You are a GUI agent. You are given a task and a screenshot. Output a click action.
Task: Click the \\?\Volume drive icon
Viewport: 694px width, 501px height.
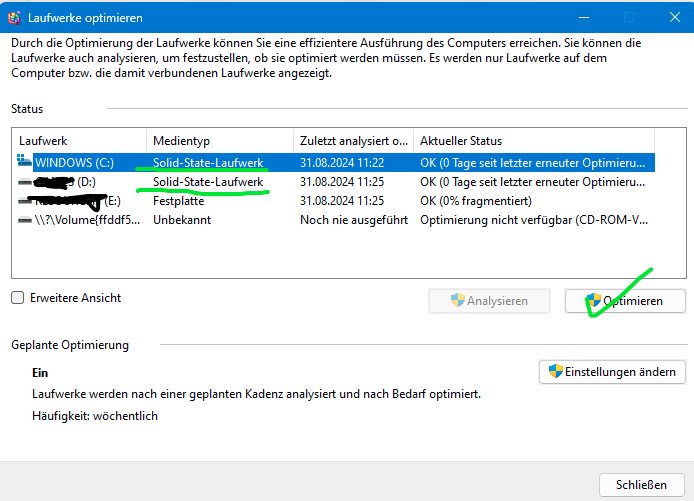pyautogui.click(x=25, y=220)
